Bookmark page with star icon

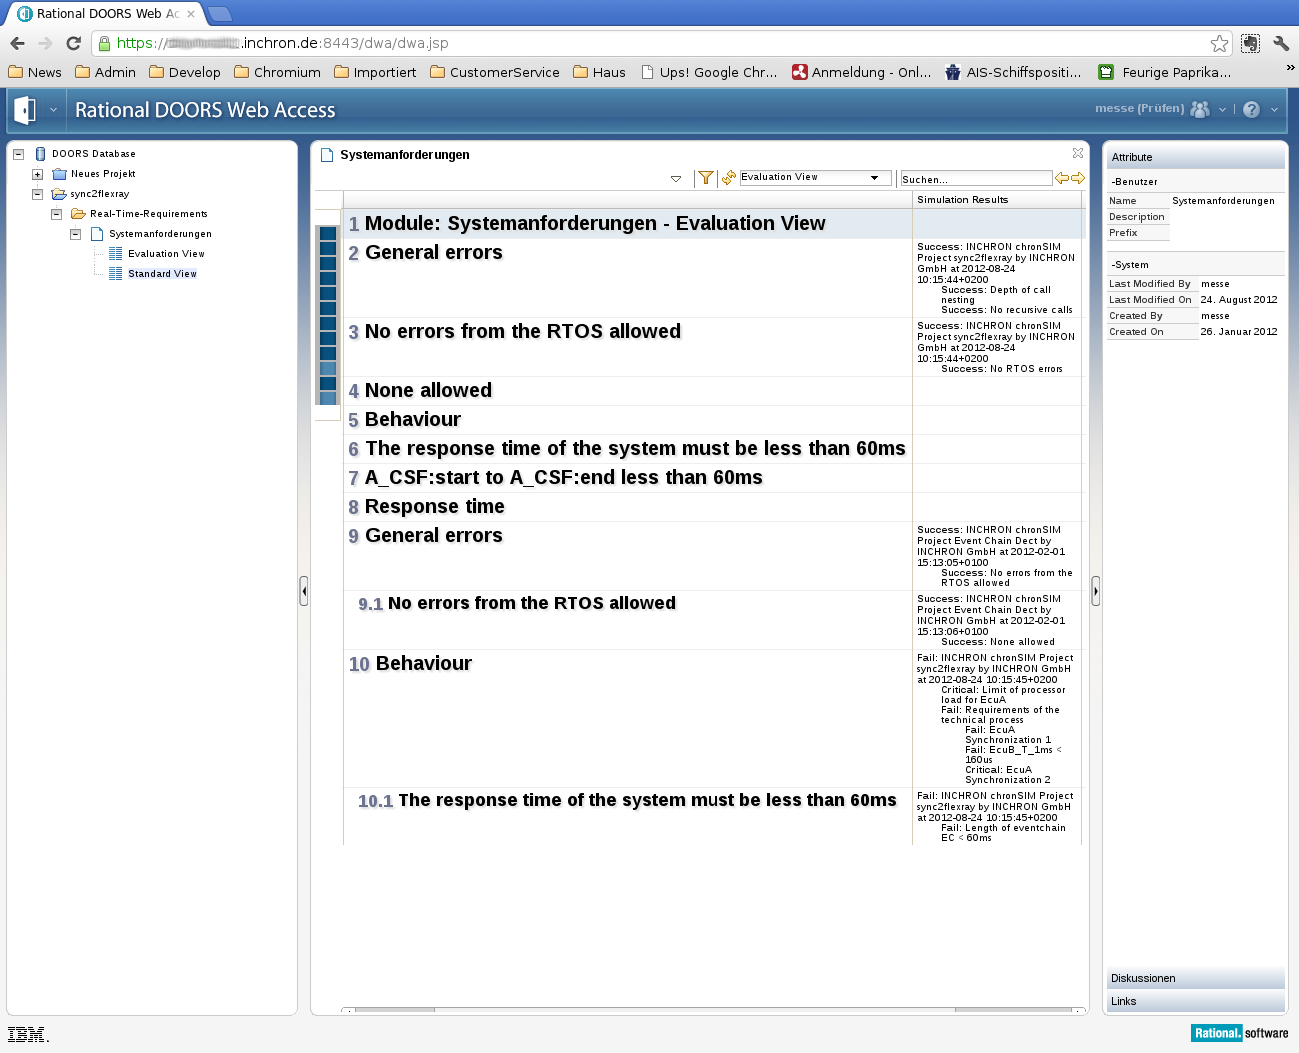(1219, 43)
